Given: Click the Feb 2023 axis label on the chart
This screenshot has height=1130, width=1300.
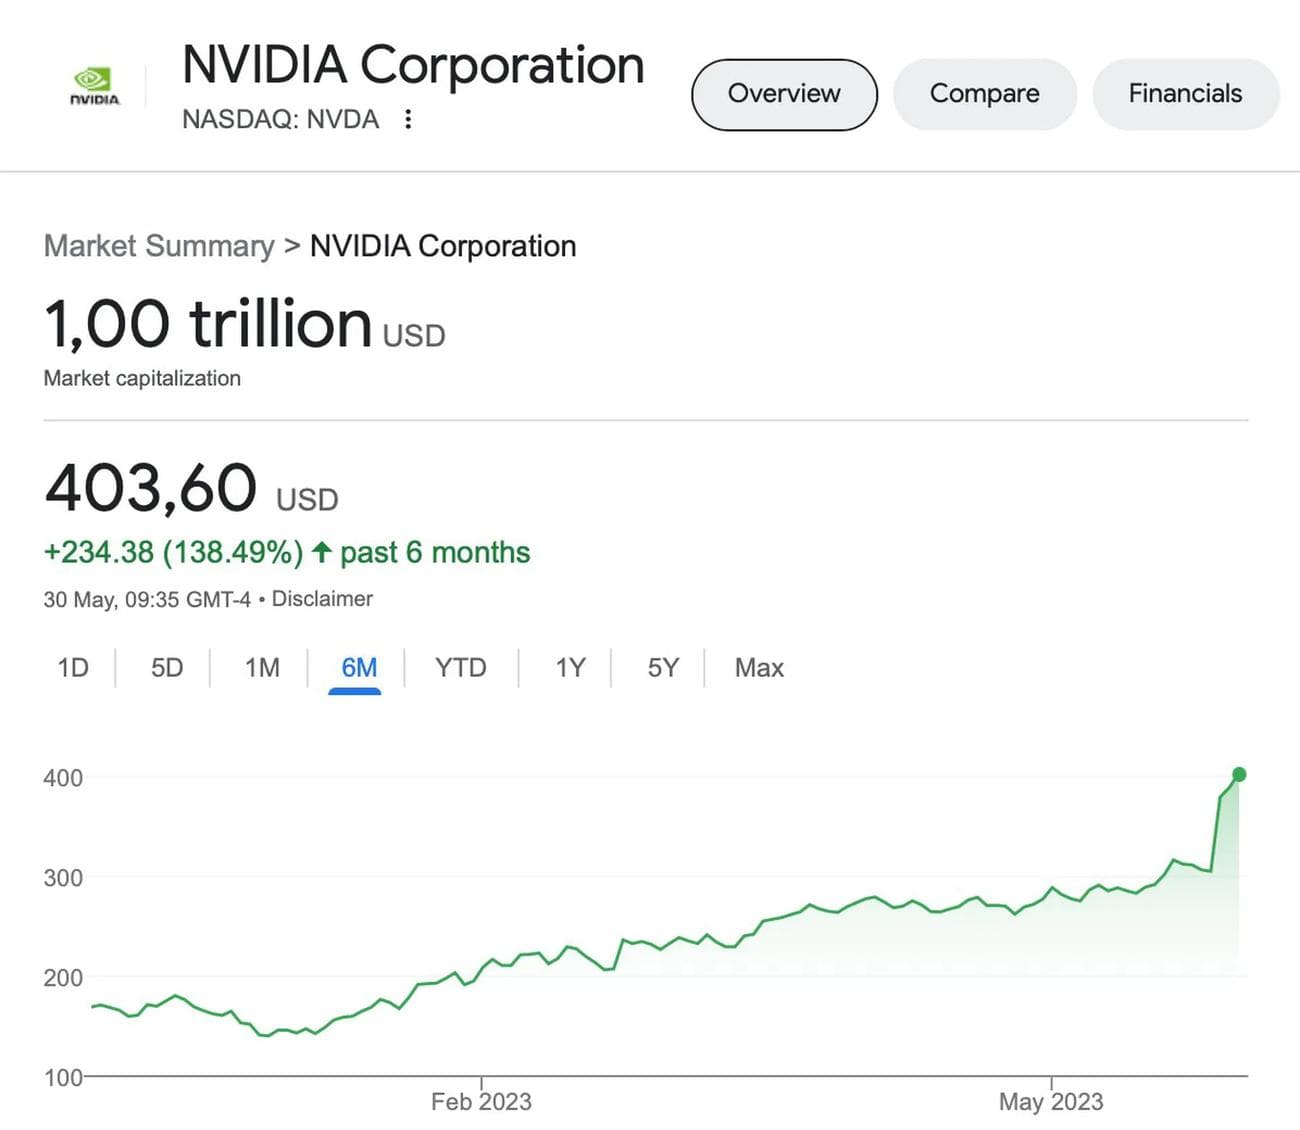Looking at the screenshot, I should [482, 1101].
